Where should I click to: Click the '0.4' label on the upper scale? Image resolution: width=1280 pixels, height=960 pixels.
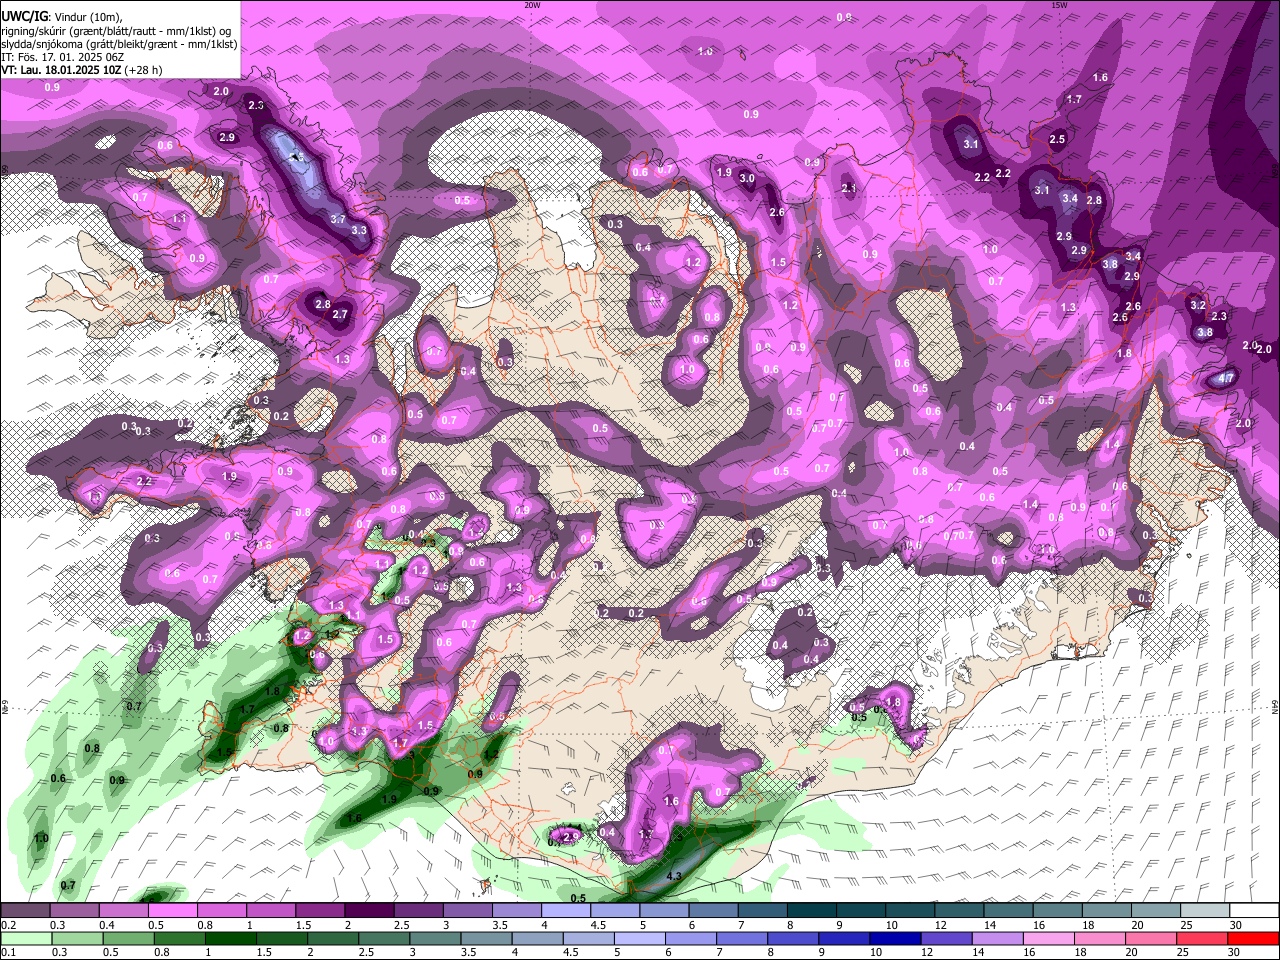(x=107, y=925)
